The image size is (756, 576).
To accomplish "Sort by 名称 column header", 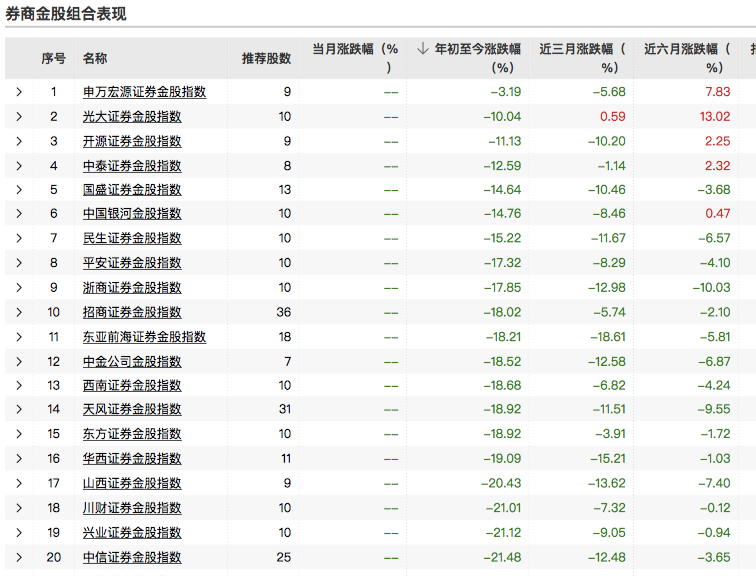I will point(95,58).
